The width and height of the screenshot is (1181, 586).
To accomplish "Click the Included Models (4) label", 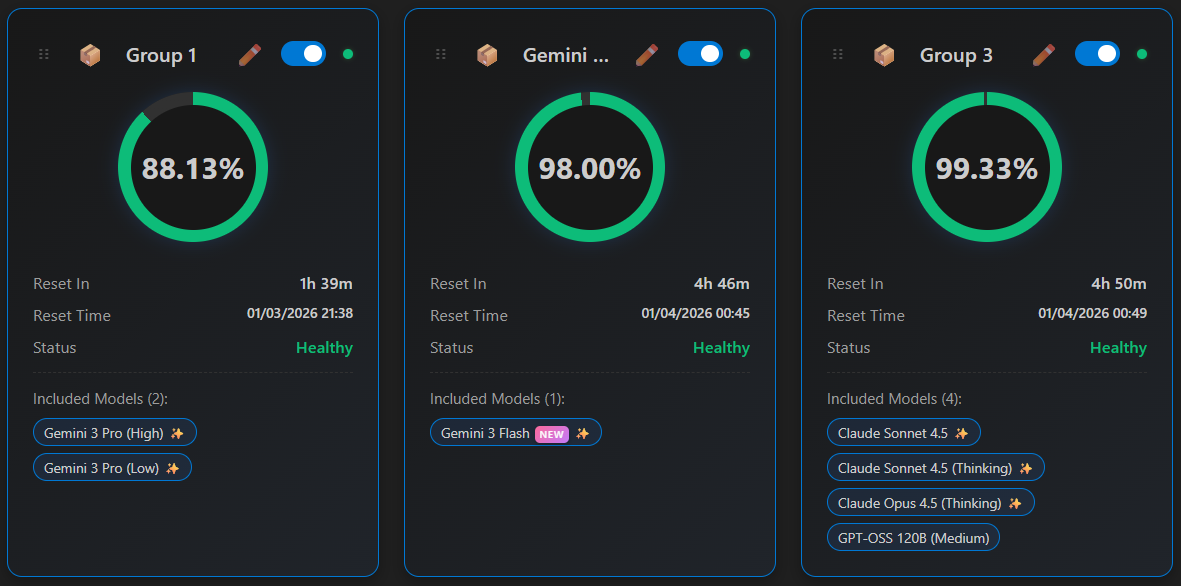I will click(x=894, y=398).
